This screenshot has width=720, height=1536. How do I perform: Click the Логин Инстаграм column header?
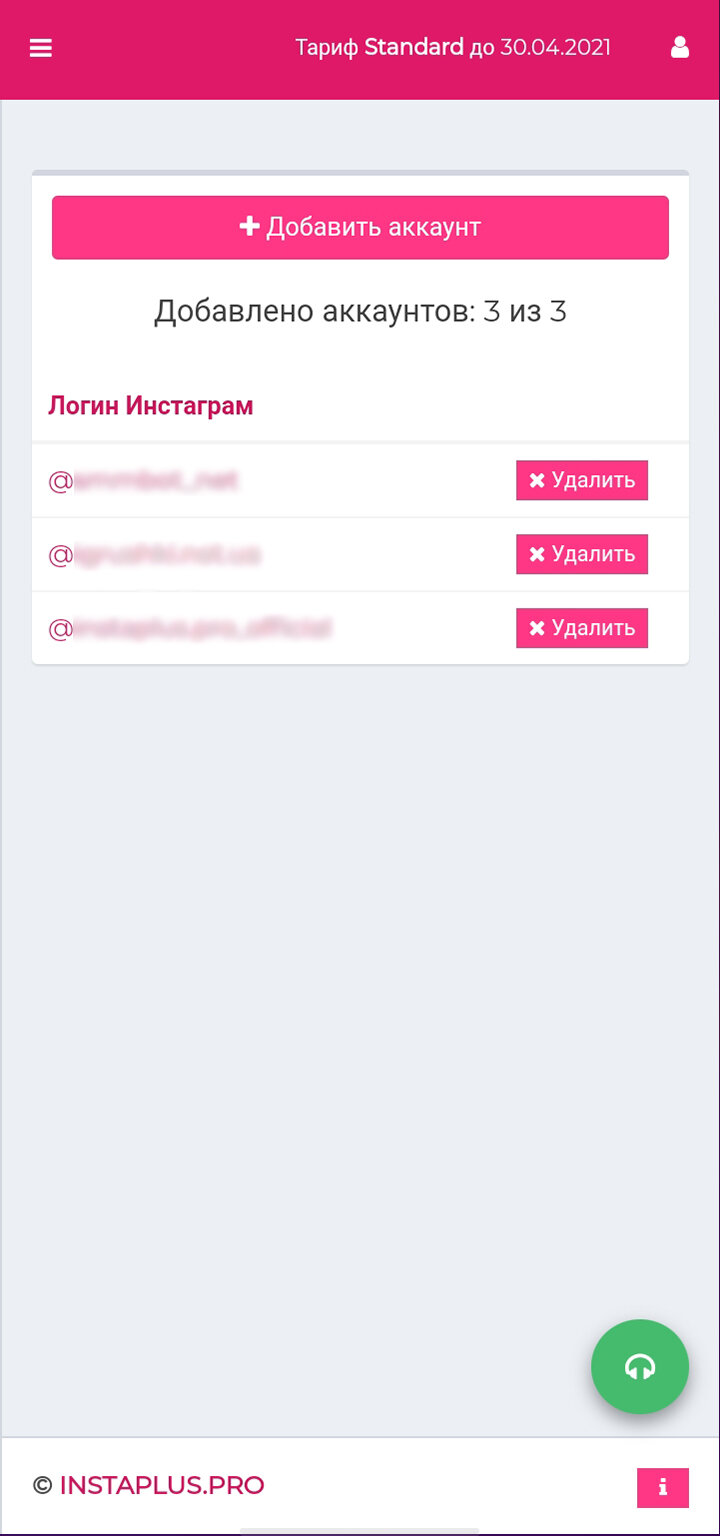pyautogui.click(x=151, y=406)
